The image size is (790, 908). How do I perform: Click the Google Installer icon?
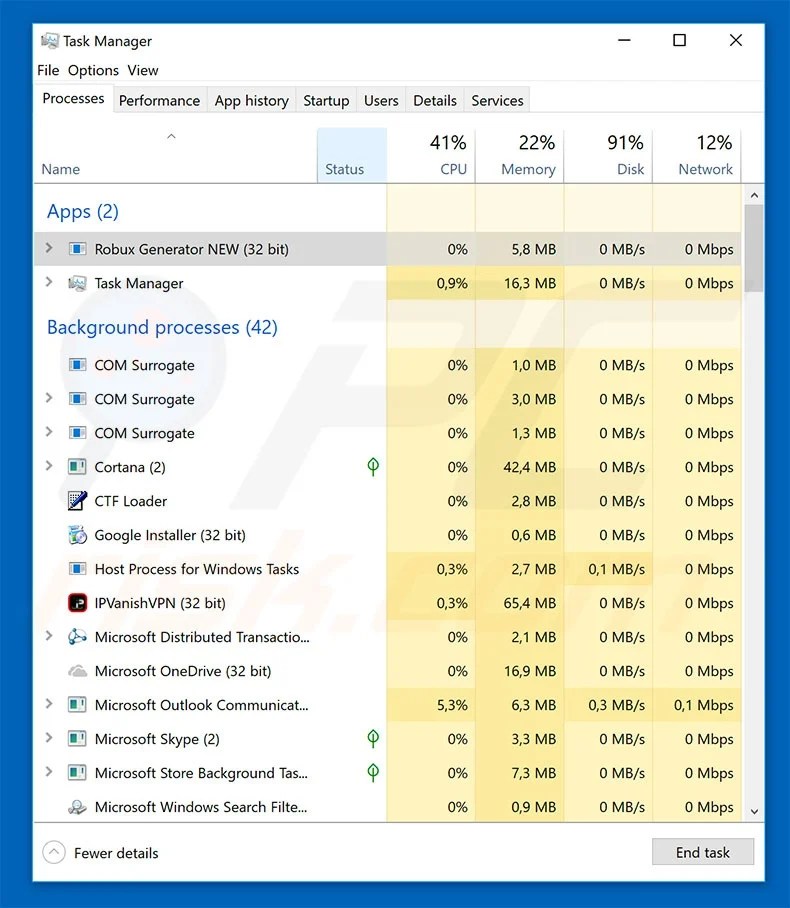click(x=77, y=535)
